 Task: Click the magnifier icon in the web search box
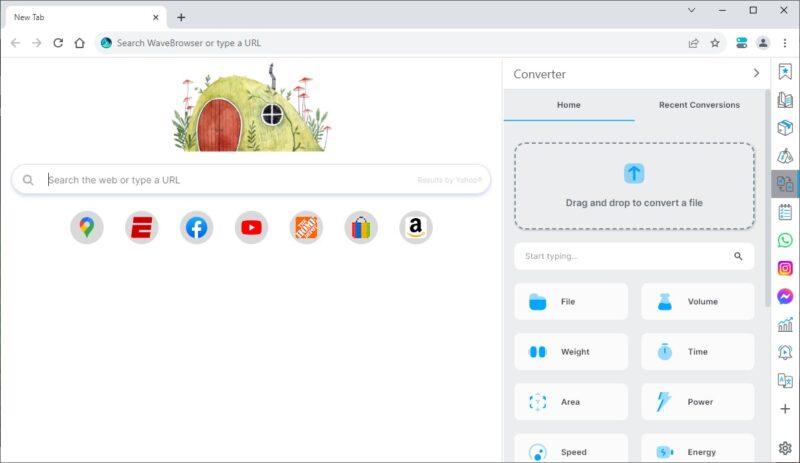[28, 180]
